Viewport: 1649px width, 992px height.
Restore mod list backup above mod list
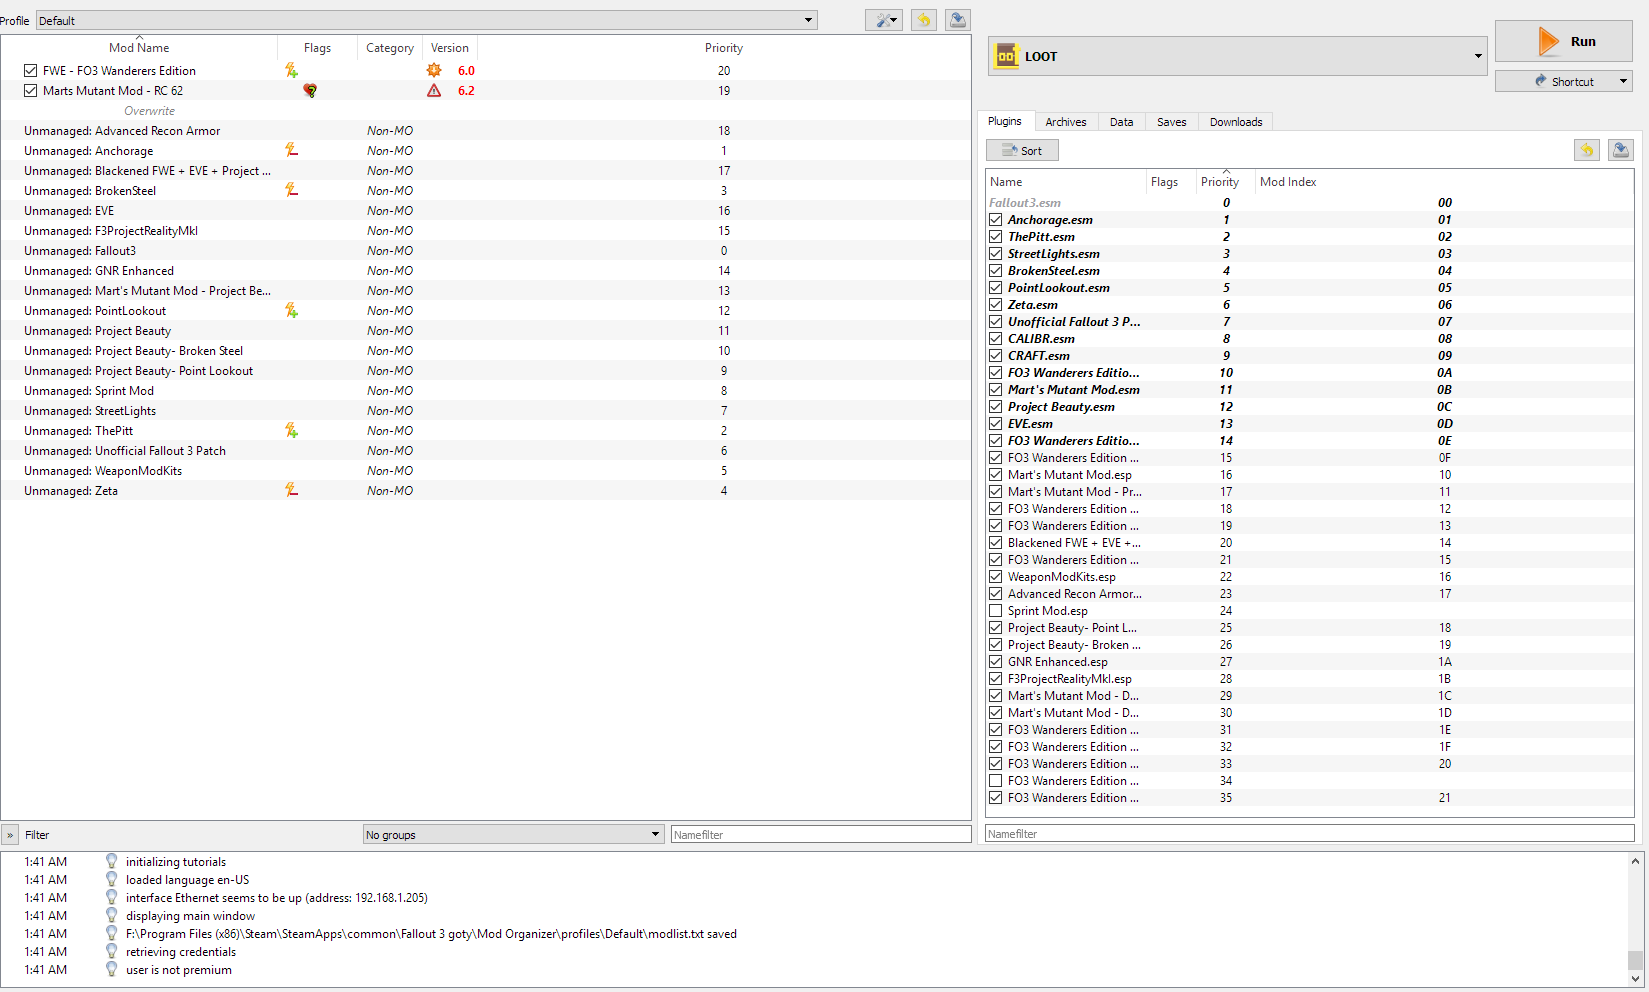pyautogui.click(x=924, y=20)
